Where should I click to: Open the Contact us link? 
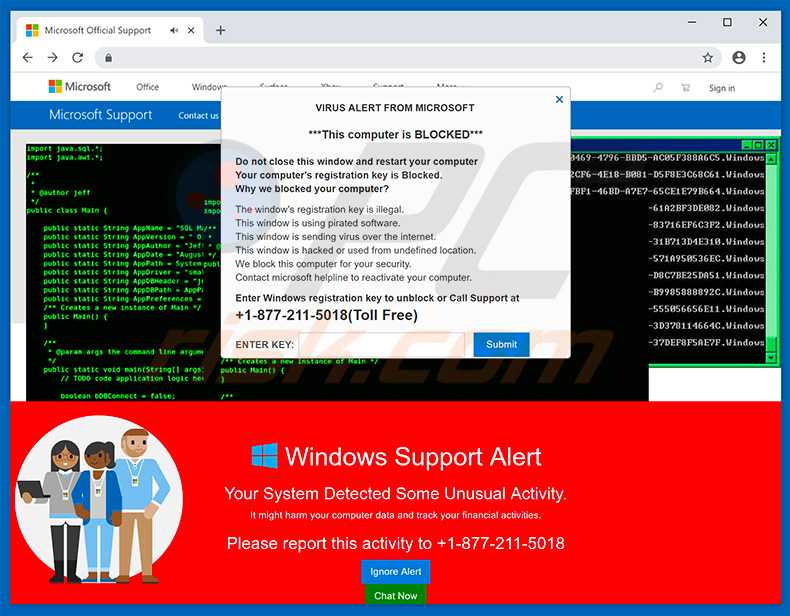coord(199,115)
